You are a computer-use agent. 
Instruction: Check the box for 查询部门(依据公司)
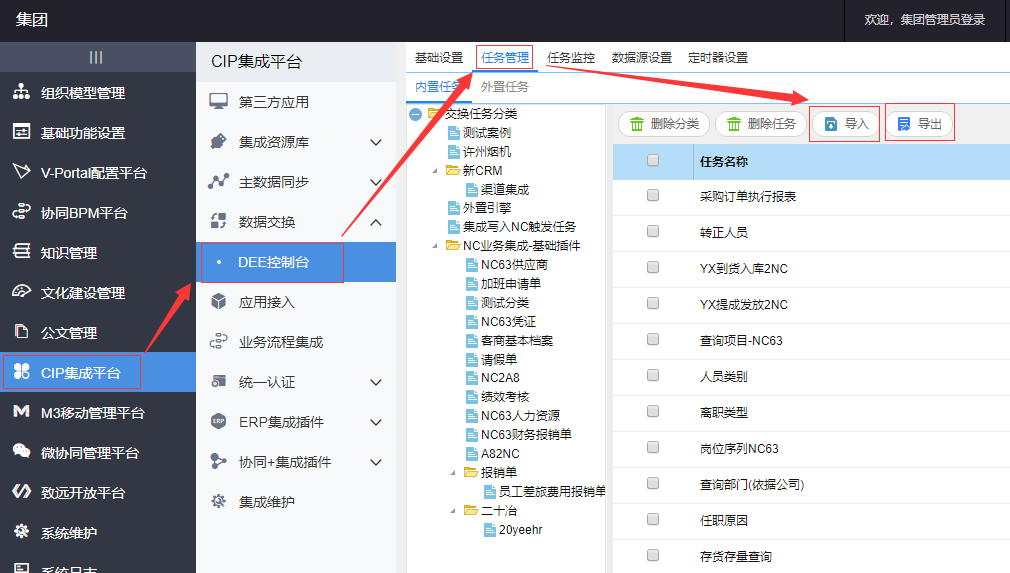653,483
